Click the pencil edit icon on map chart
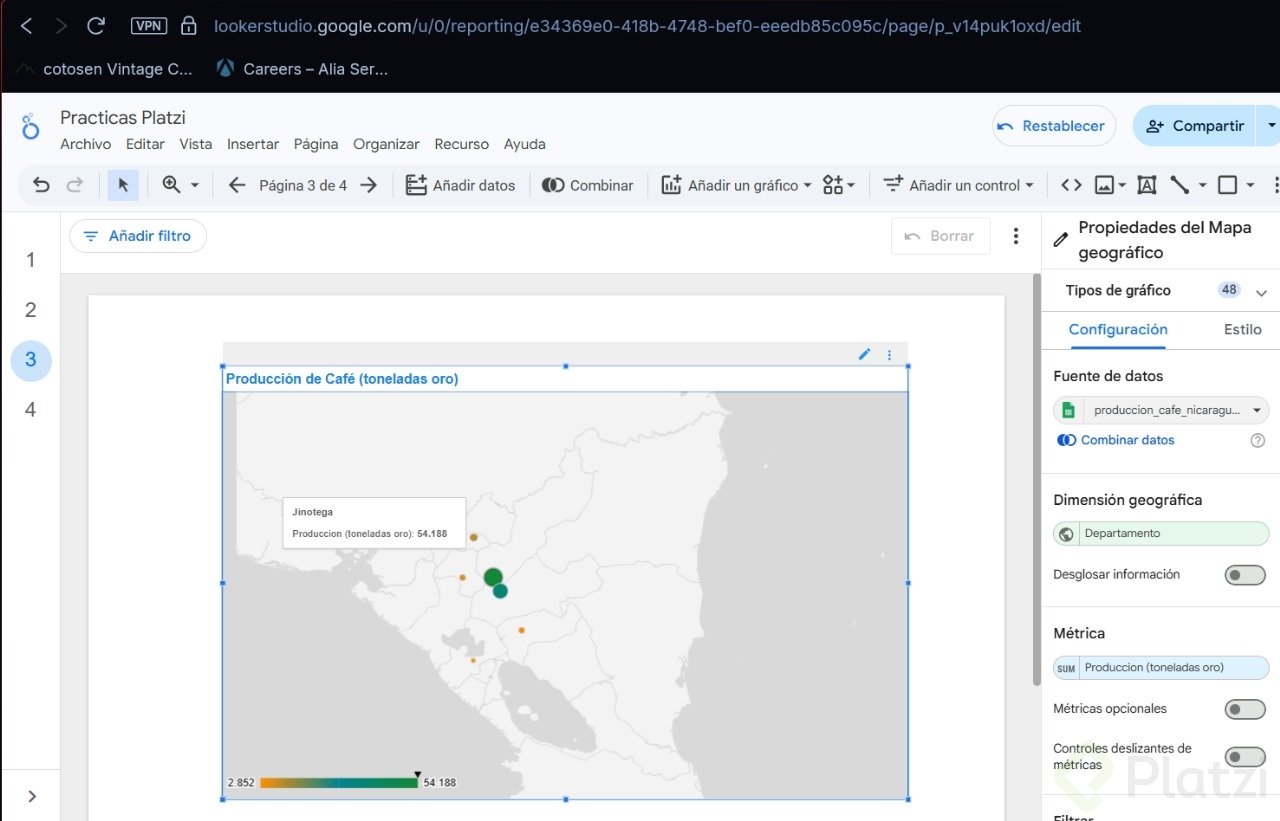 pyautogui.click(x=864, y=354)
